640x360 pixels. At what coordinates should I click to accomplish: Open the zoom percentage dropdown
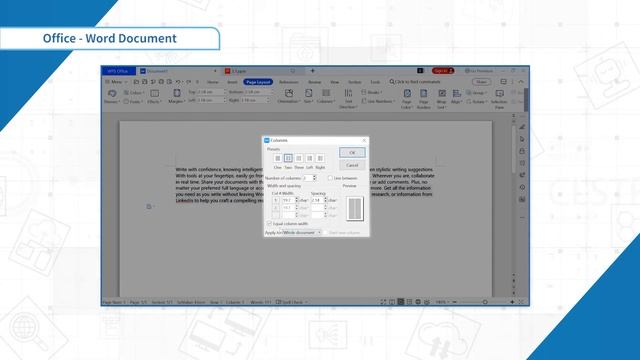pos(442,302)
